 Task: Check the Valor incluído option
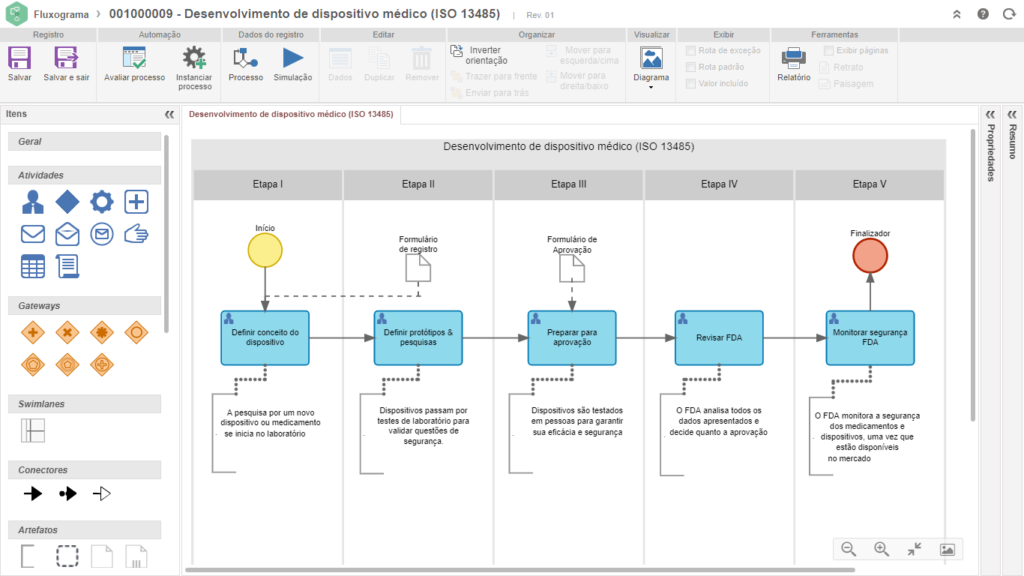pyautogui.click(x=692, y=84)
